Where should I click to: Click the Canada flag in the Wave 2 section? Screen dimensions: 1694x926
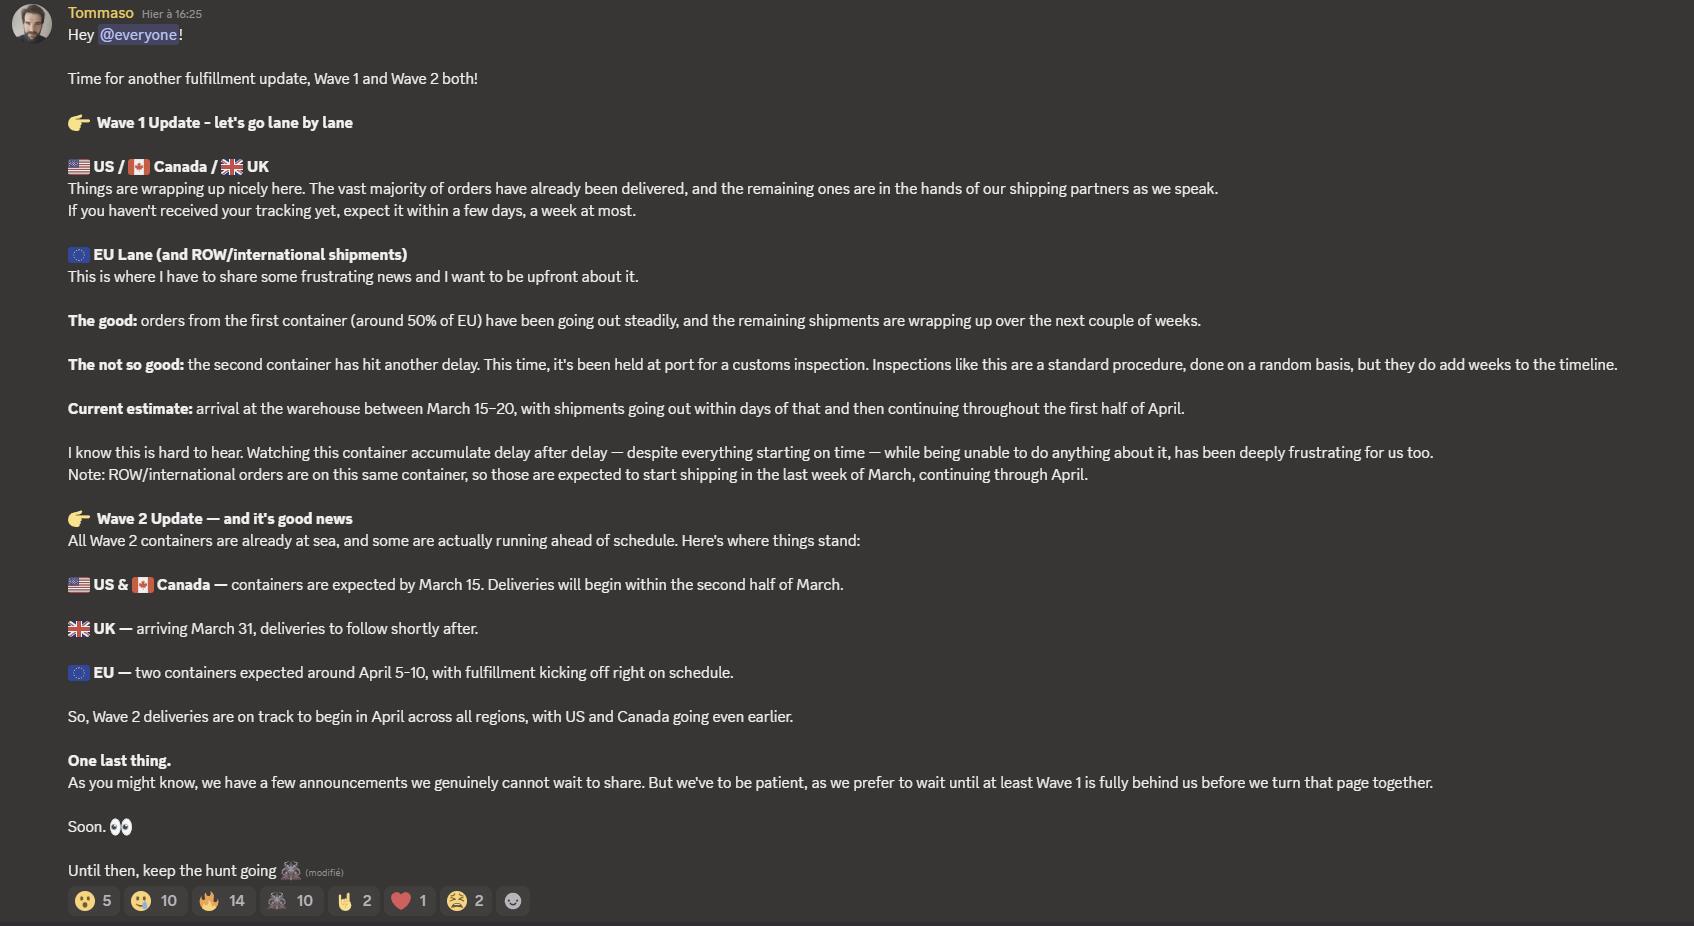coord(143,585)
